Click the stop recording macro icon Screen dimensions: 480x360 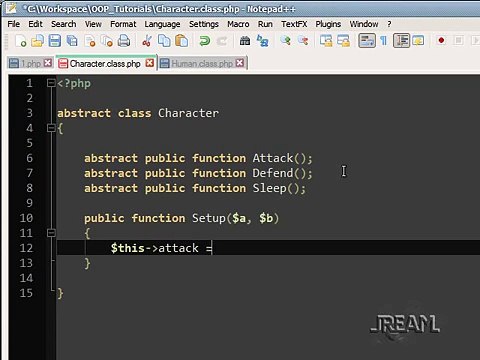click(459, 41)
